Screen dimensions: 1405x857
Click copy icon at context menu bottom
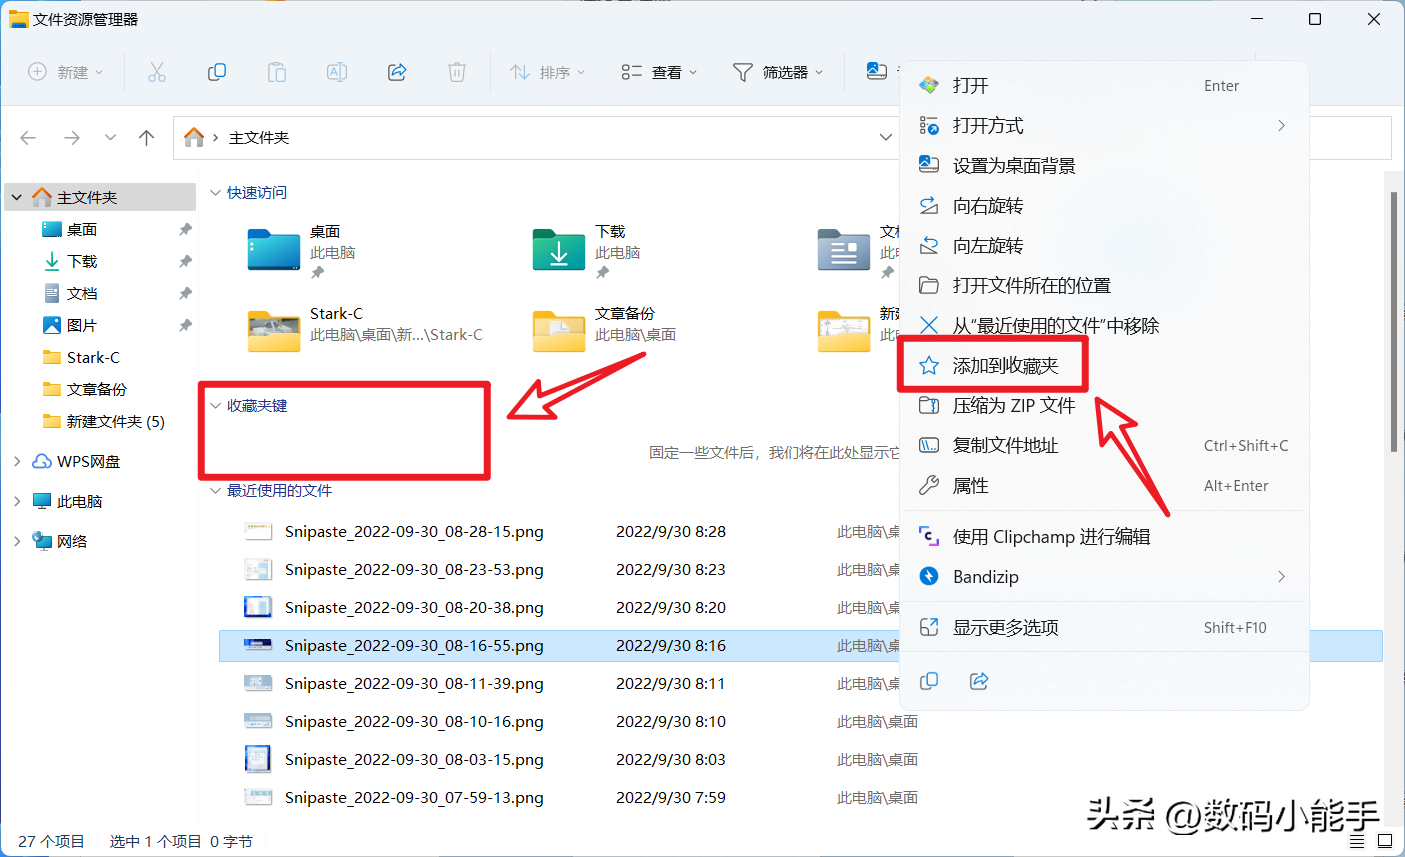929,681
